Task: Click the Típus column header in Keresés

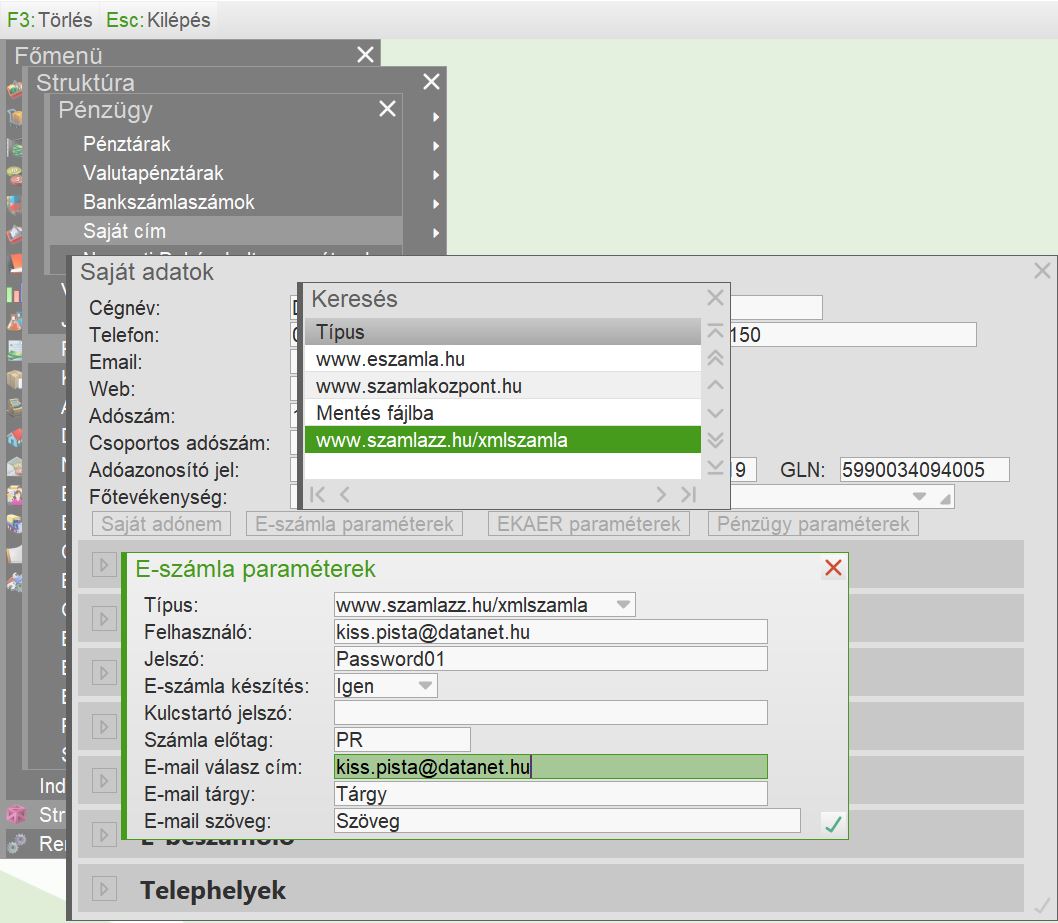Action: pos(503,331)
